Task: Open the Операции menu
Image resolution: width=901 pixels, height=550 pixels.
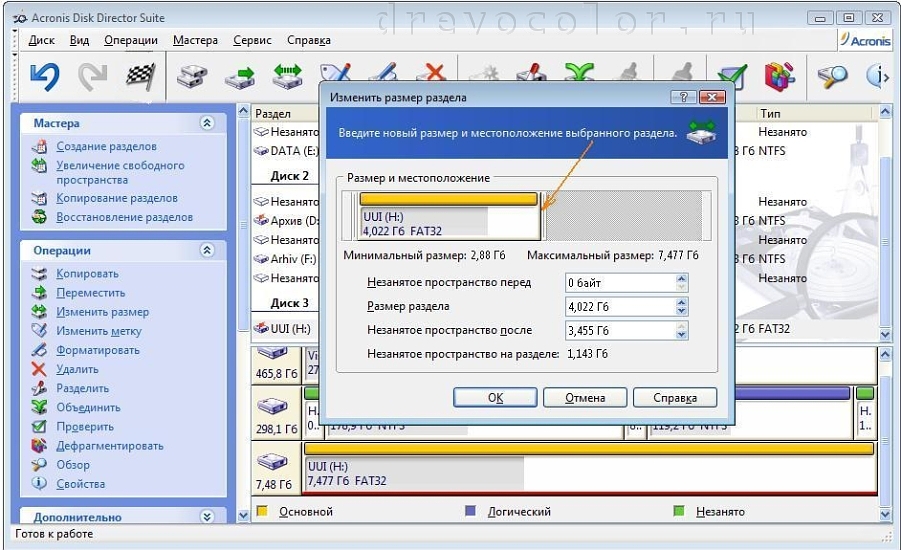Action: pyautogui.click(x=130, y=40)
